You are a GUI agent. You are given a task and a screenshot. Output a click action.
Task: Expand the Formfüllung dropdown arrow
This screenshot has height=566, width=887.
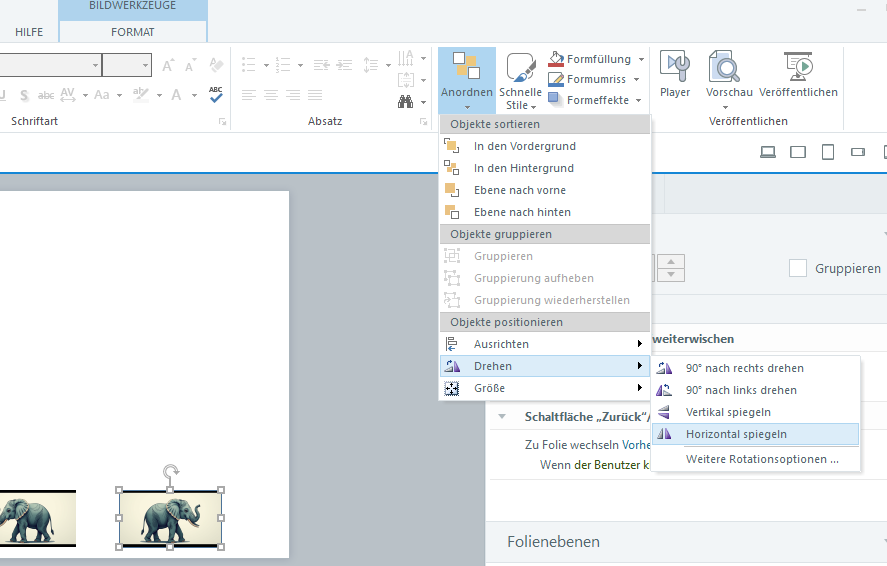point(641,59)
